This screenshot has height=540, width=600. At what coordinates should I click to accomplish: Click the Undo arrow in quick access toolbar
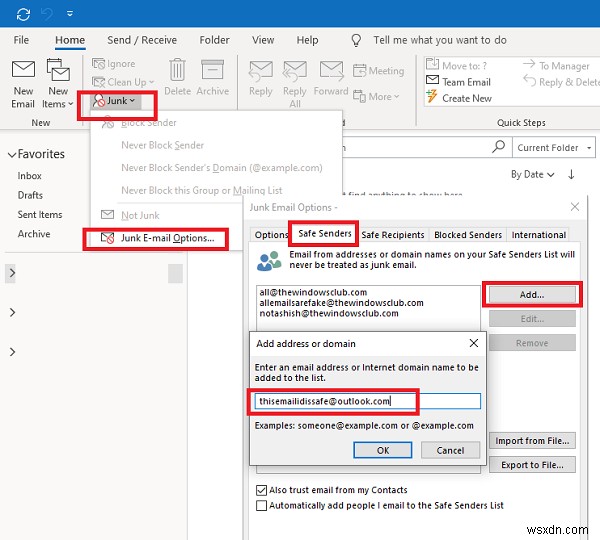pos(47,14)
